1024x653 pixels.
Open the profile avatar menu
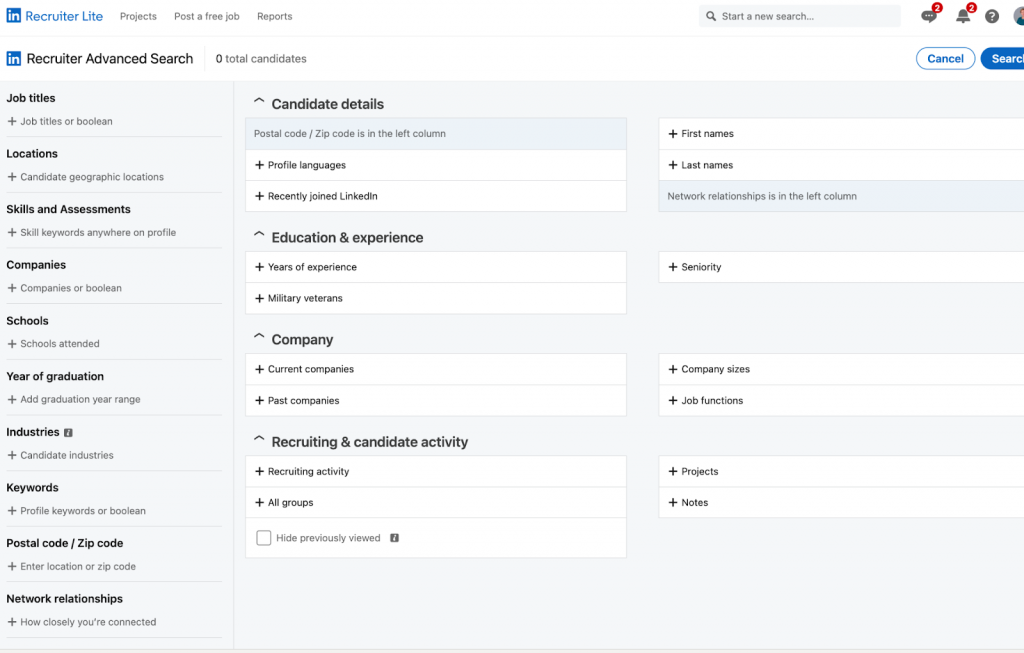pyautogui.click(x=1018, y=16)
